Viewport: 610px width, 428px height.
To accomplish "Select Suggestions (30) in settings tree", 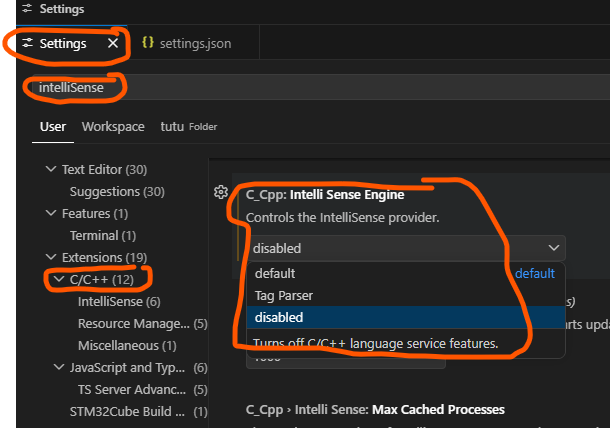I will coord(117,191).
